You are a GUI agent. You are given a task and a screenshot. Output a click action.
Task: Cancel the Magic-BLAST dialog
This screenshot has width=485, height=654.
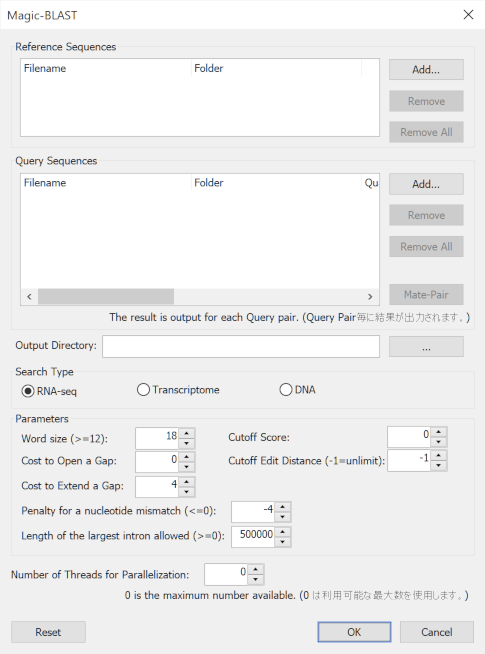pos(437,632)
